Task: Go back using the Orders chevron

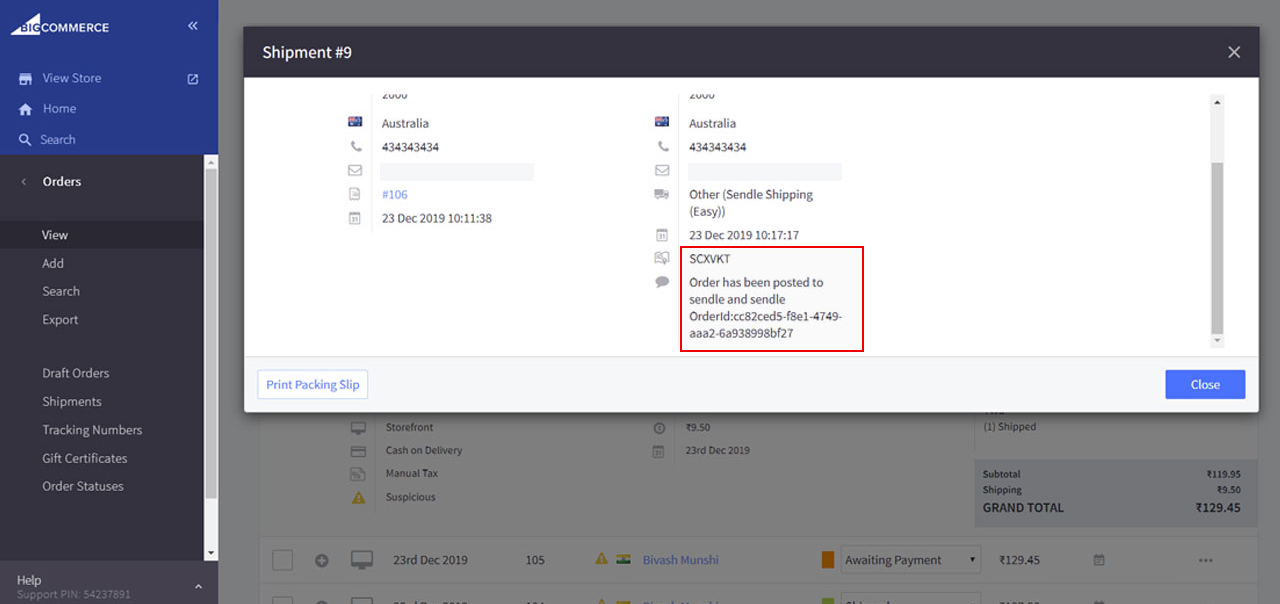Action: click(24, 182)
